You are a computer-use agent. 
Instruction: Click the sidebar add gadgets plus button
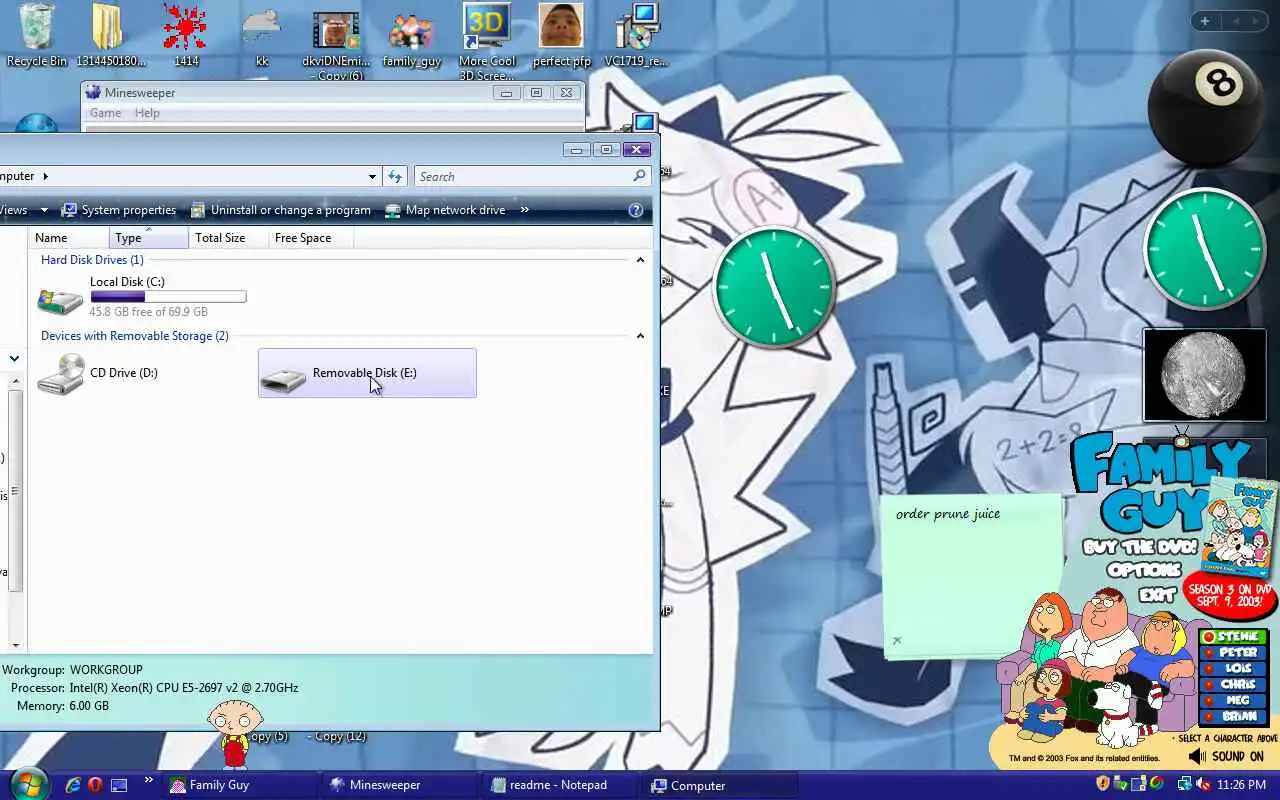(x=1205, y=21)
